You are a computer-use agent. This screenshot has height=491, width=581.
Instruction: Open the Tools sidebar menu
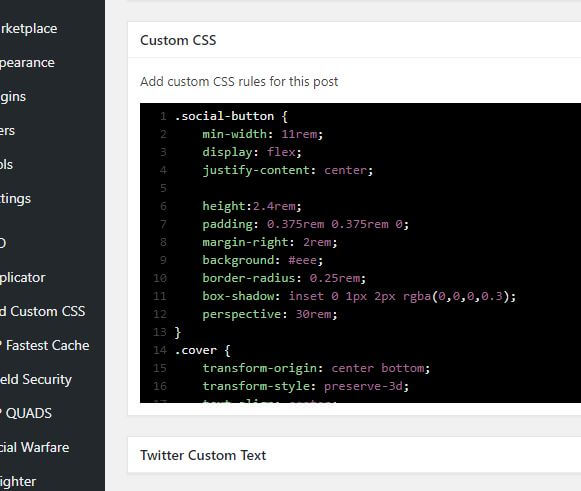pyautogui.click(x=6, y=165)
